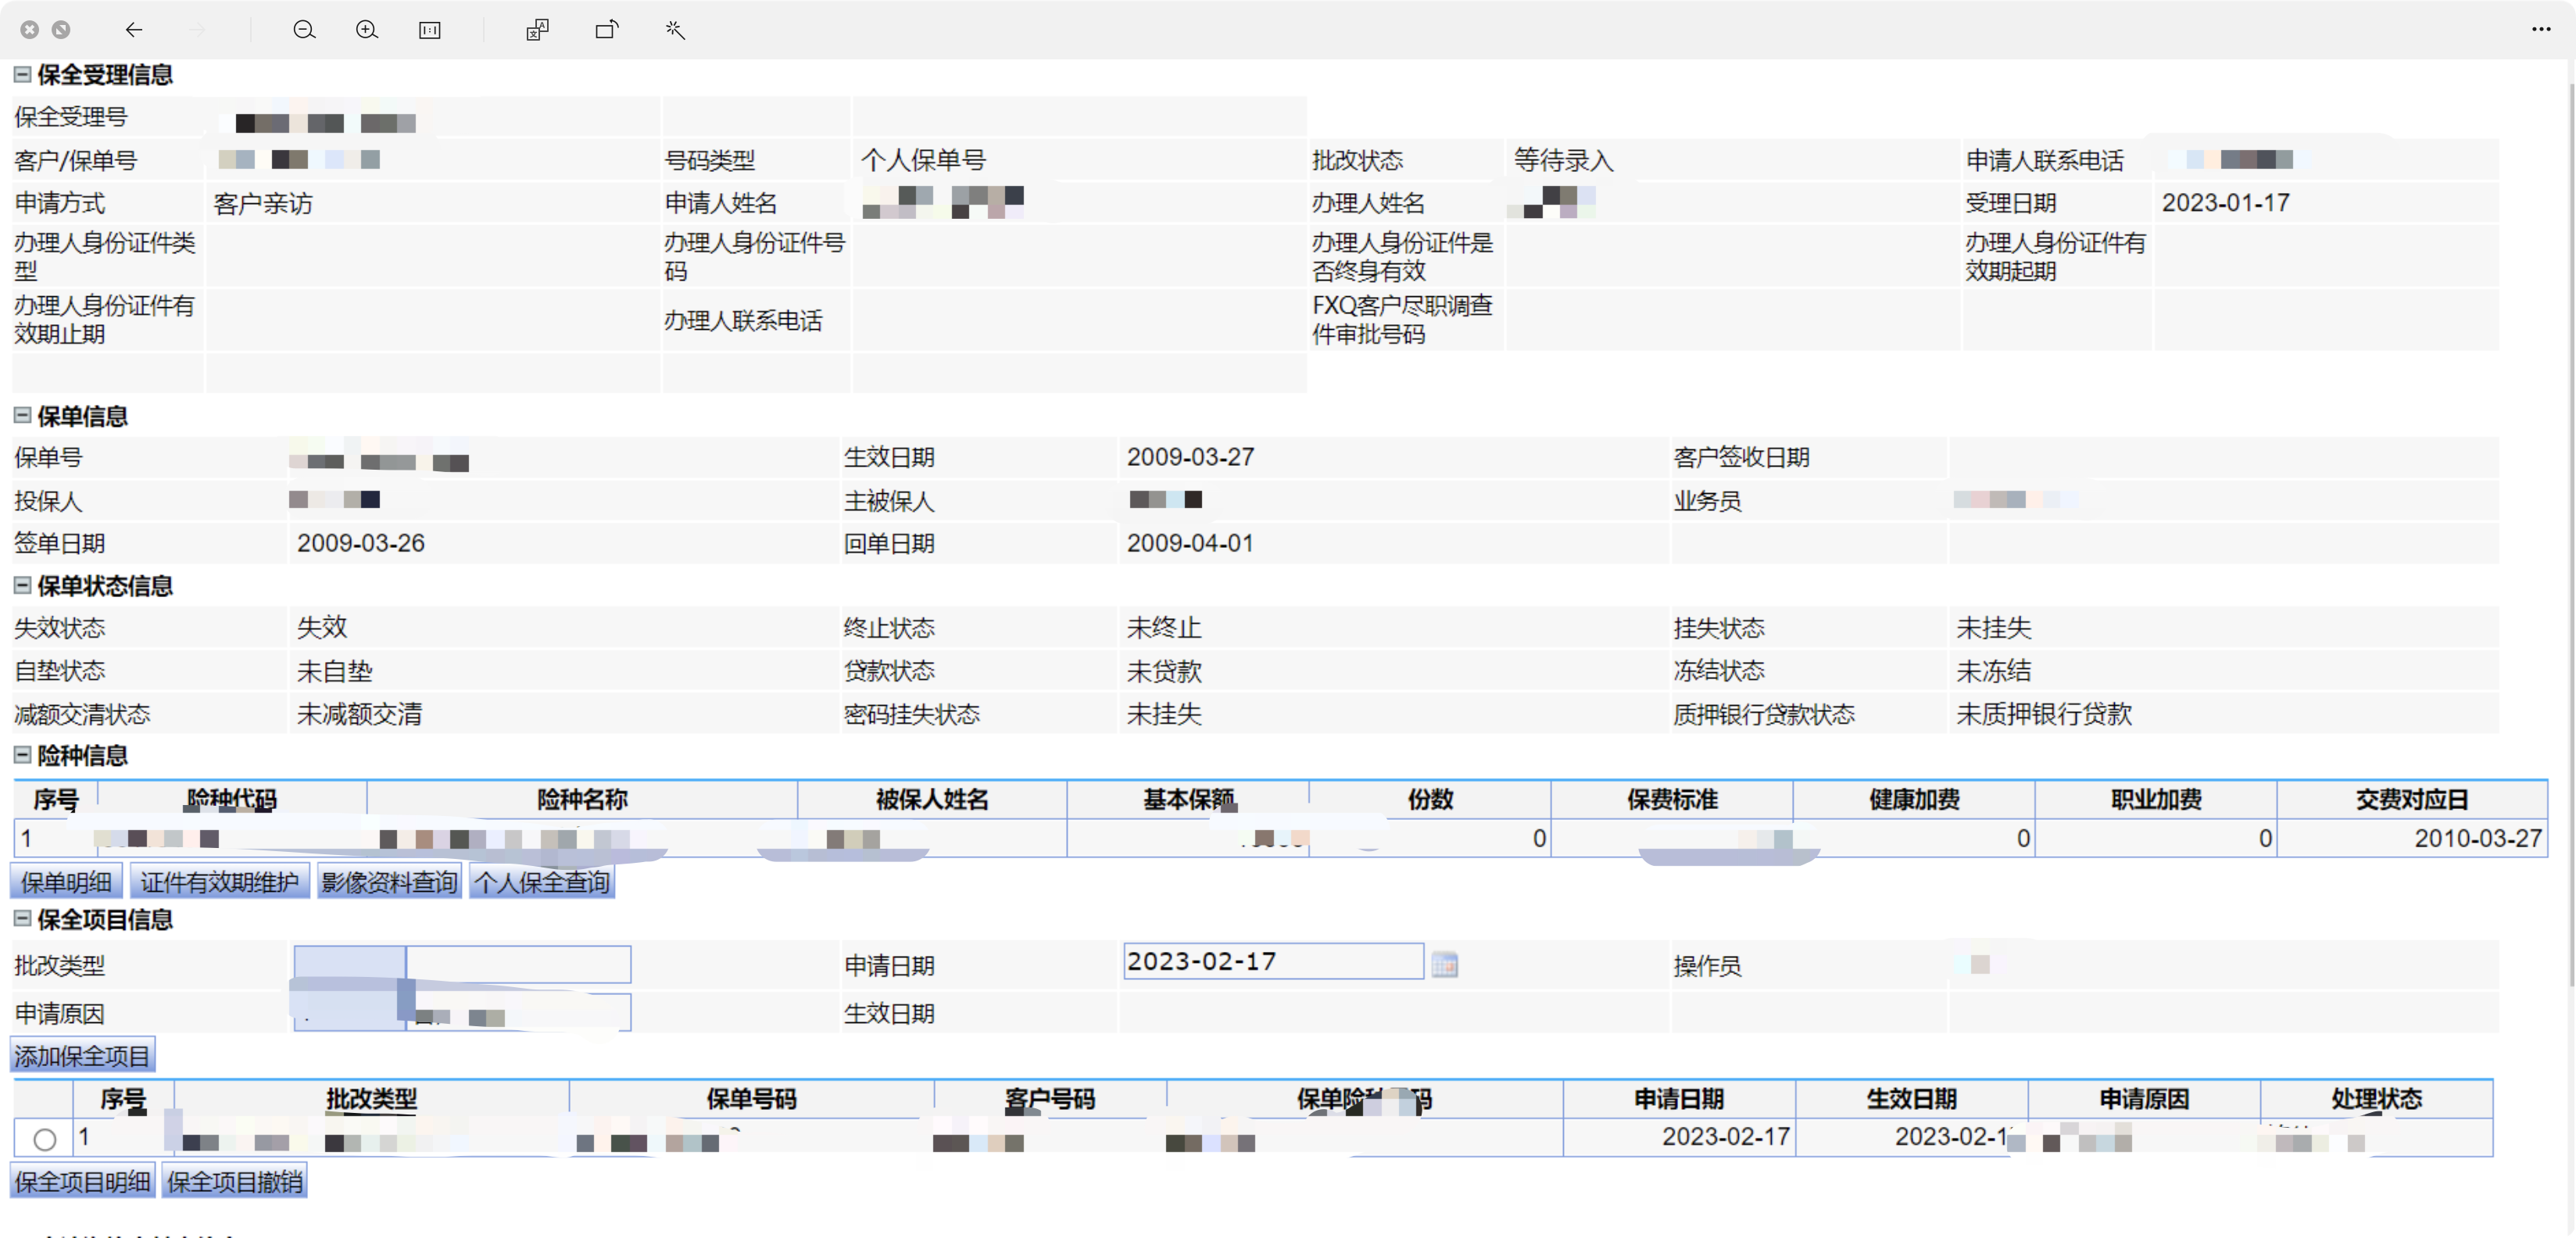Open the calendar picker beside 申请日期
Image resolution: width=2576 pixels, height=1238 pixels.
[x=1444, y=964]
